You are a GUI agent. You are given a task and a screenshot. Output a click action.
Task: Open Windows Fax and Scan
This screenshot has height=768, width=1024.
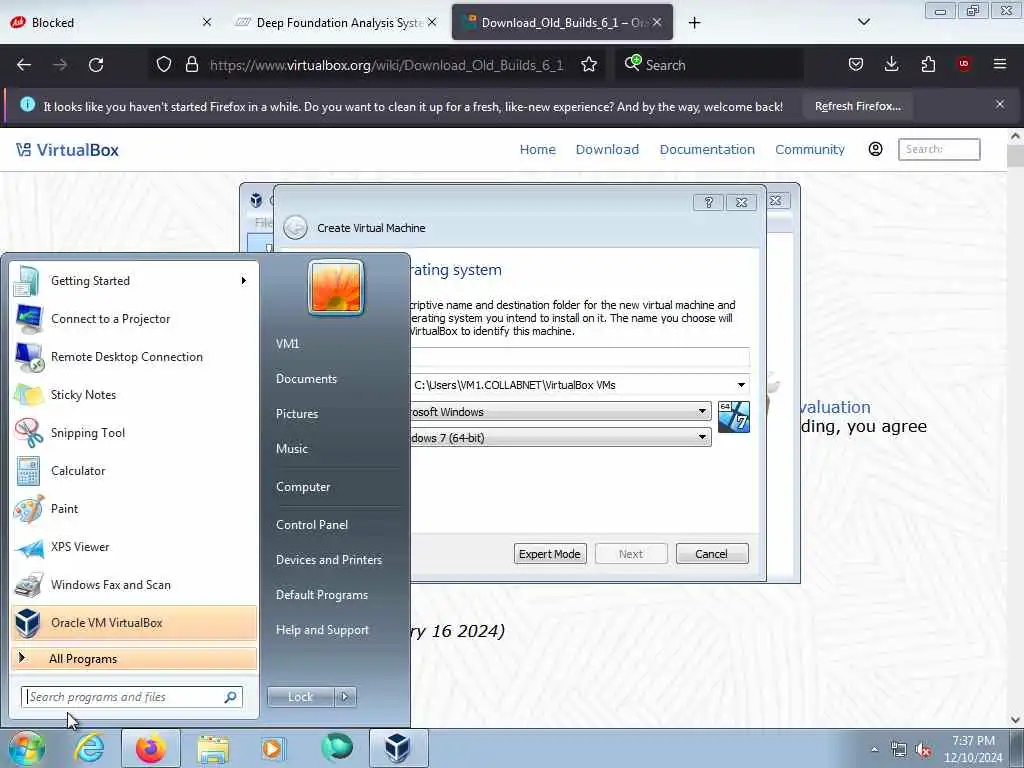pyautogui.click(x=134, y=584)
